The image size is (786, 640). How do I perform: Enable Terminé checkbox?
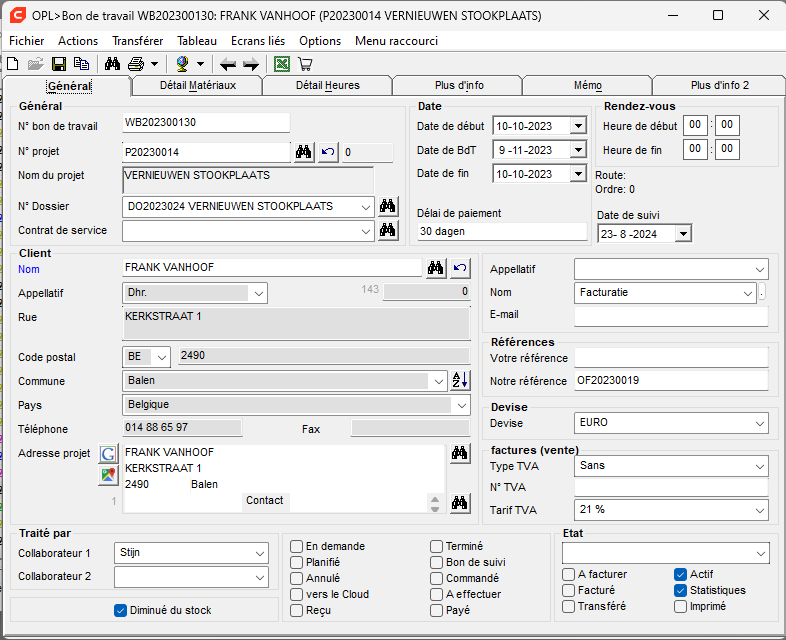coord(437,546)
